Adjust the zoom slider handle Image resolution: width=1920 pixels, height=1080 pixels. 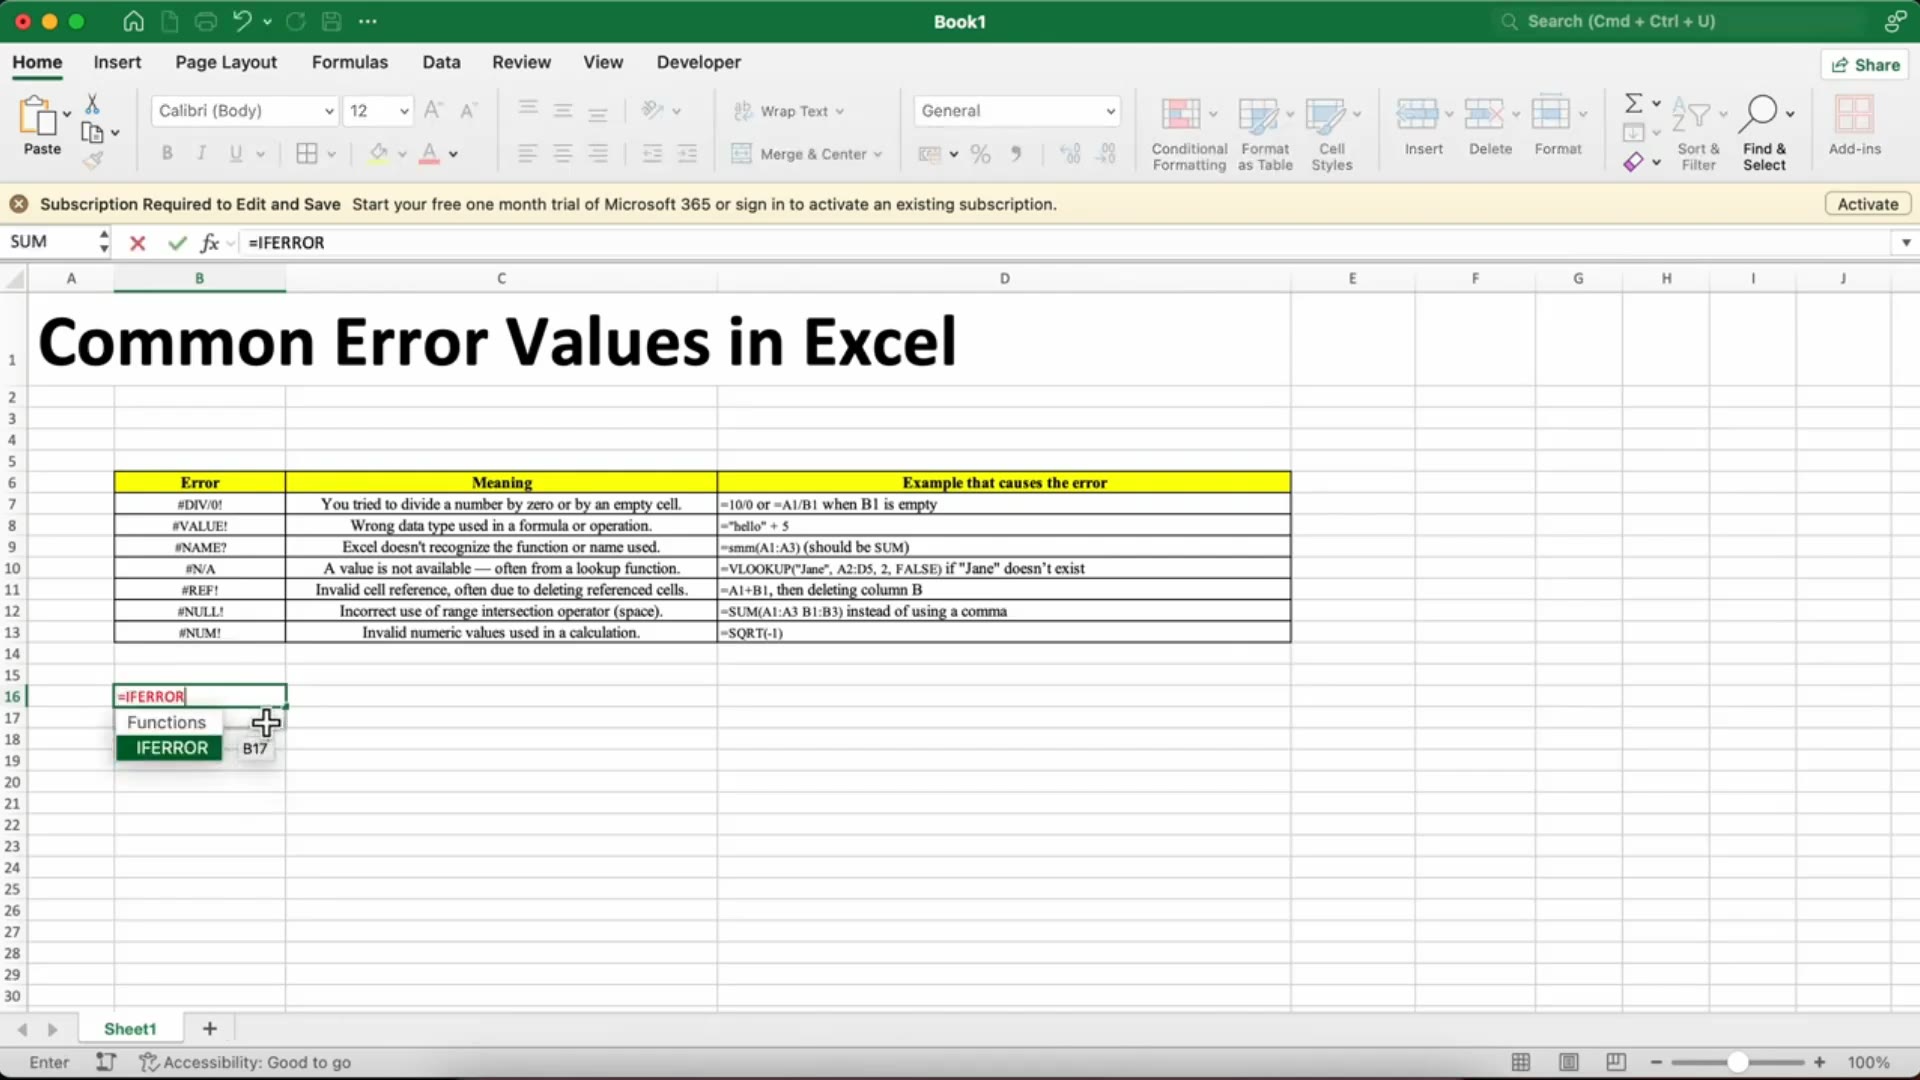1738,1062
